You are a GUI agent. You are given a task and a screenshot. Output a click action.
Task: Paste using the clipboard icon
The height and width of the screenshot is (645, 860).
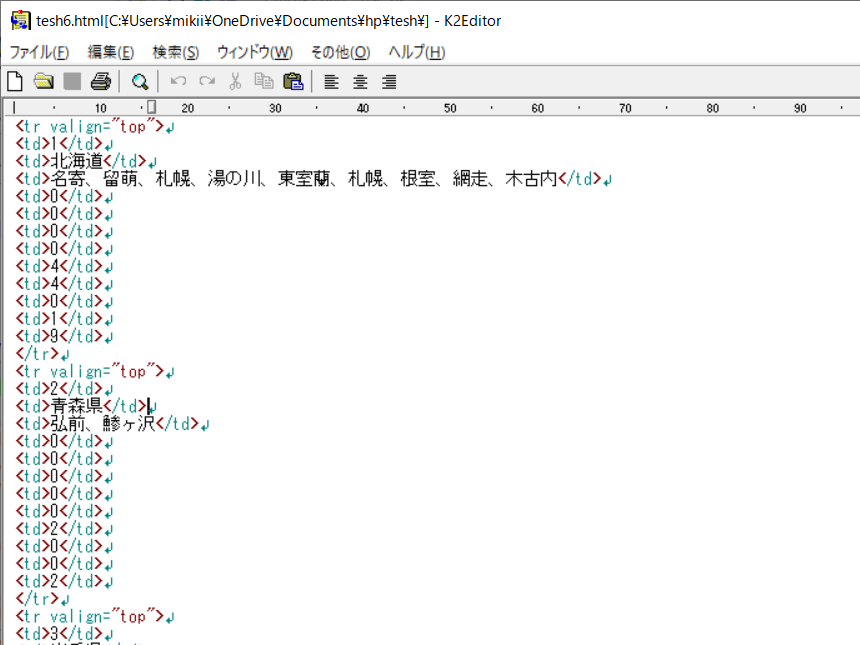point(293,81)
